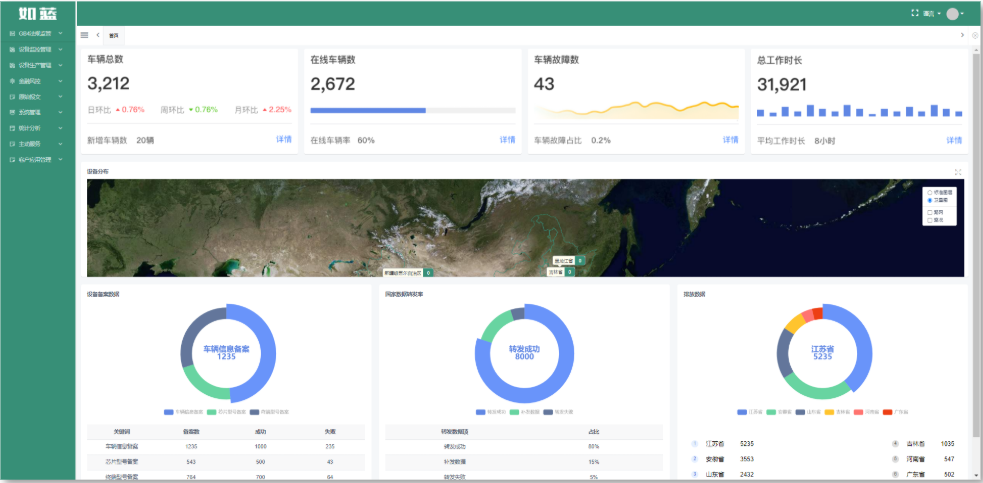Open 详情 link on 车辆总数 card
983x483 pixels.
tap(284, 140)
